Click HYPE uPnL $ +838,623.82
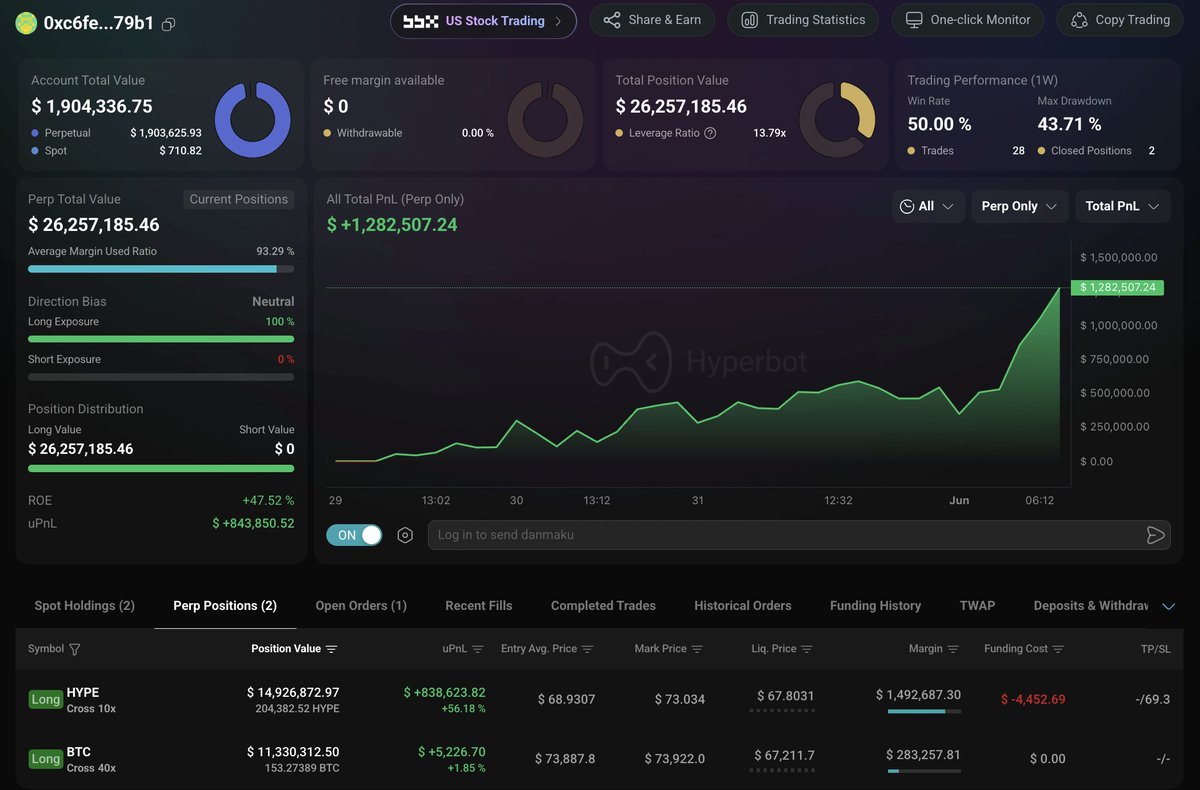Viewport: 1200px width, 790px height. coord(444,692)
